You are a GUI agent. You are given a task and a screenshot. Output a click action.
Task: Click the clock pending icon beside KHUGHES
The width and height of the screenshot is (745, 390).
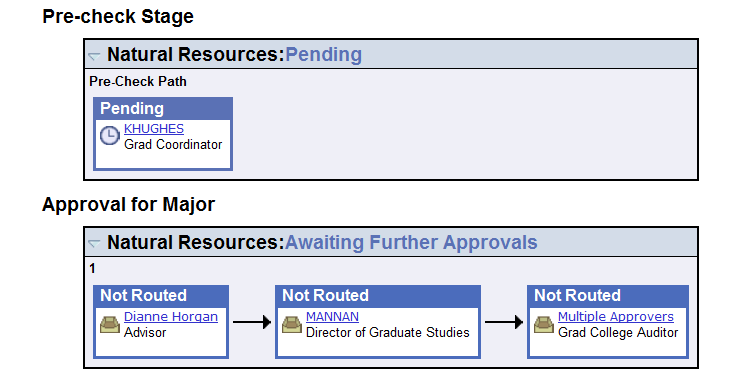tap(109, 136)
